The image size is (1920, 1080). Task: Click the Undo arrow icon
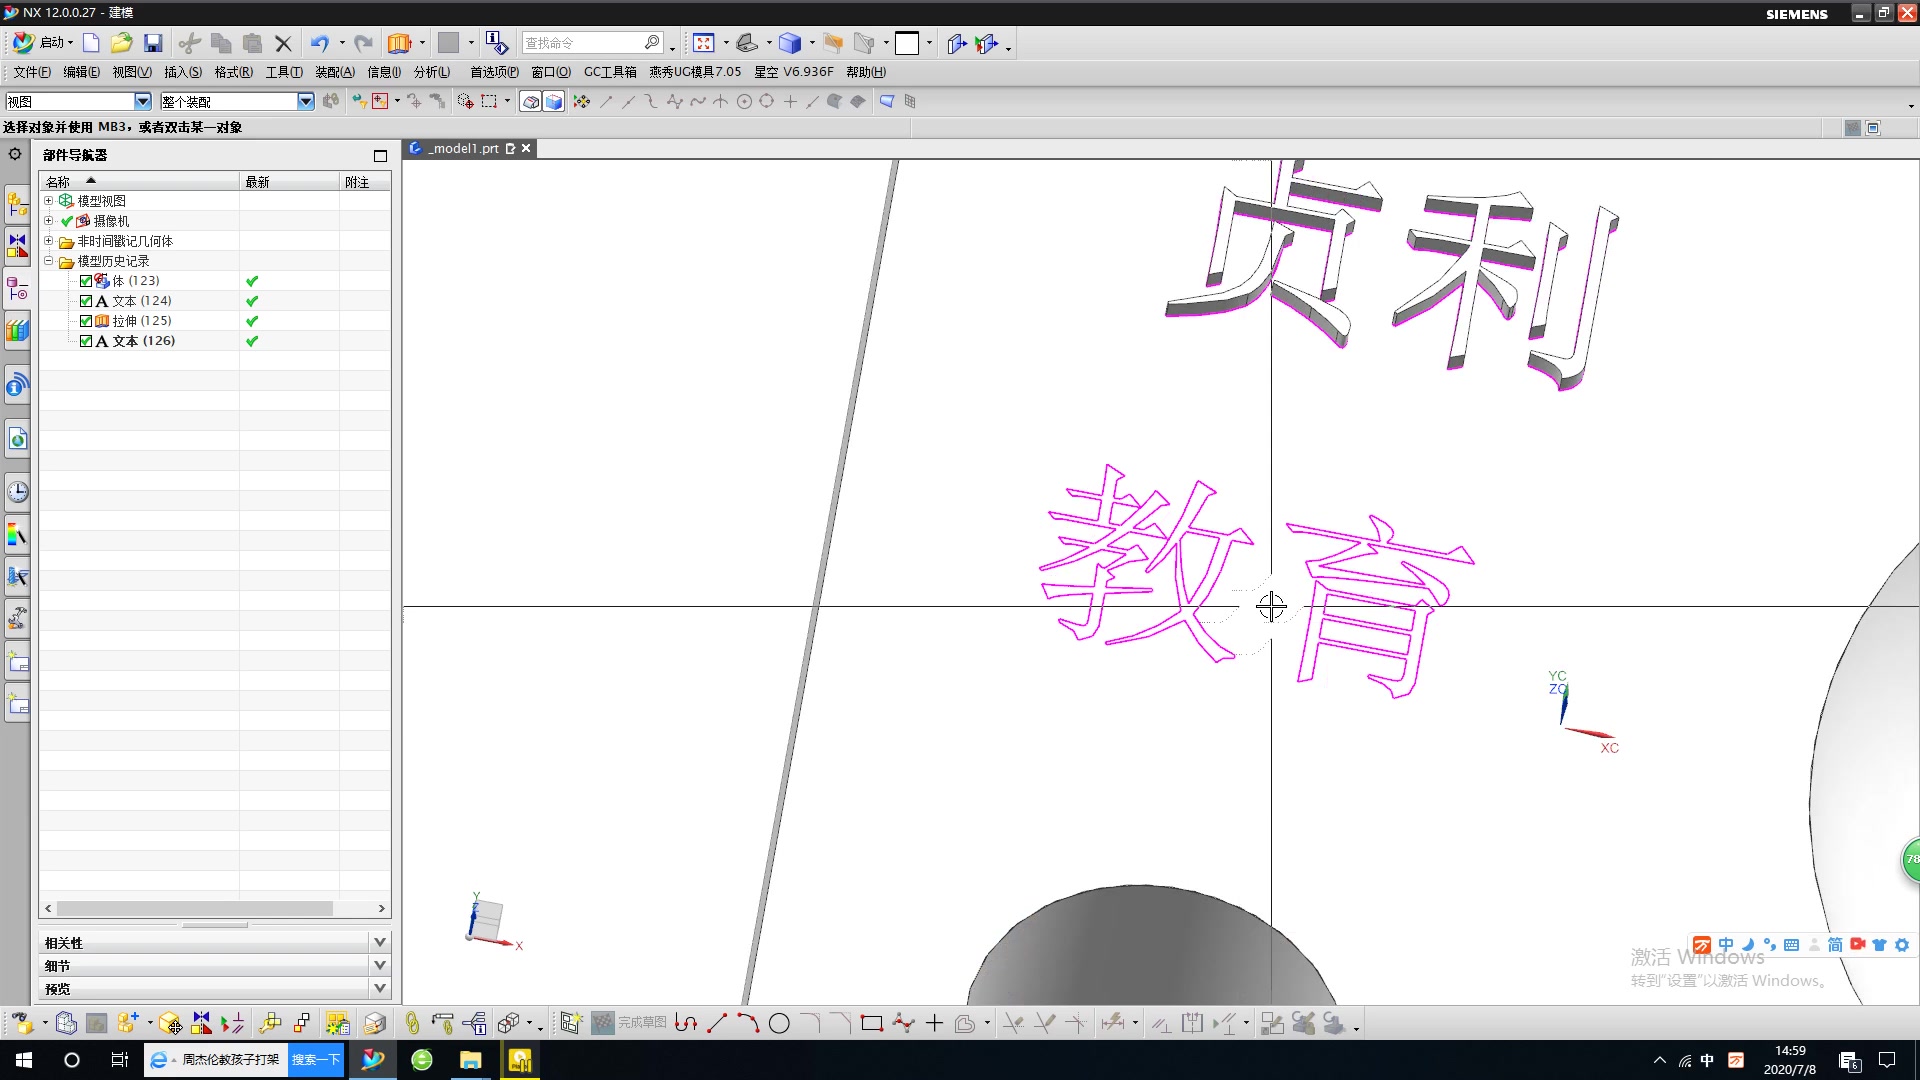pos(319,43)
